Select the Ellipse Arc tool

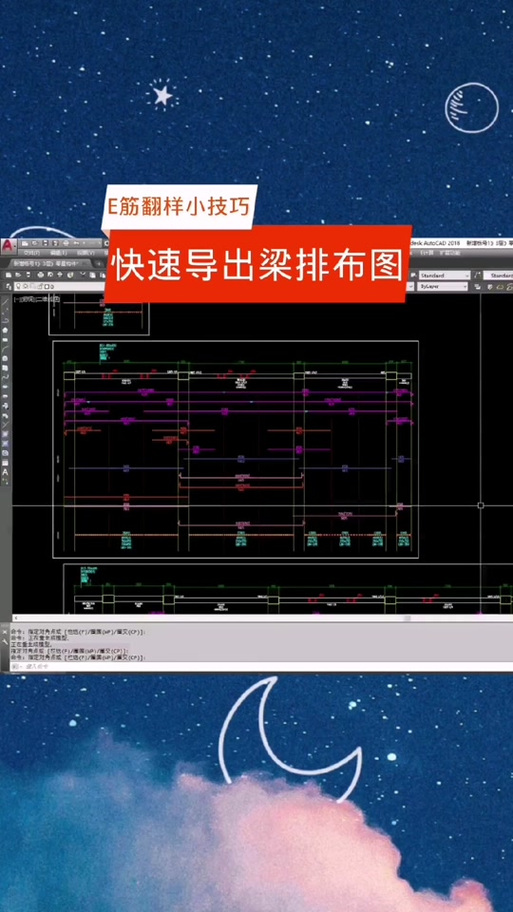[x=5, y=396]
